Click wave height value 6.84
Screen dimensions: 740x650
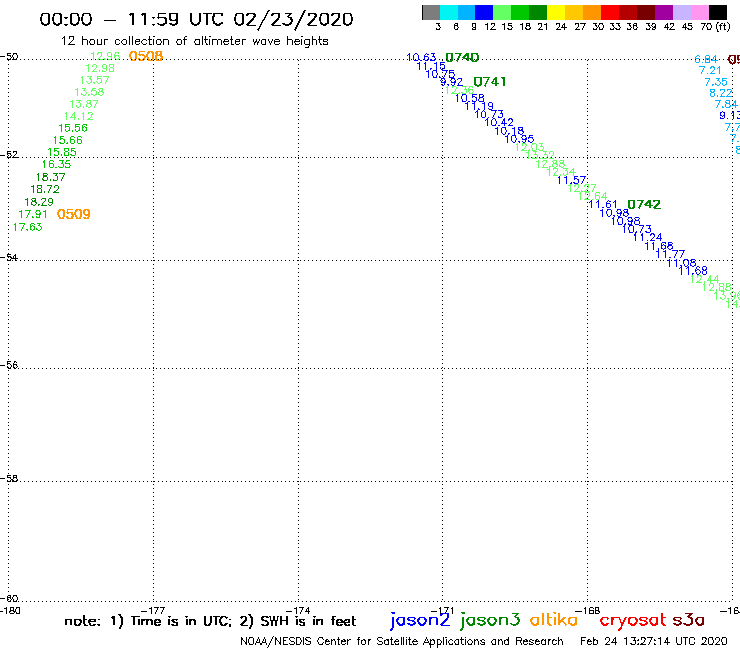point(706,59)
